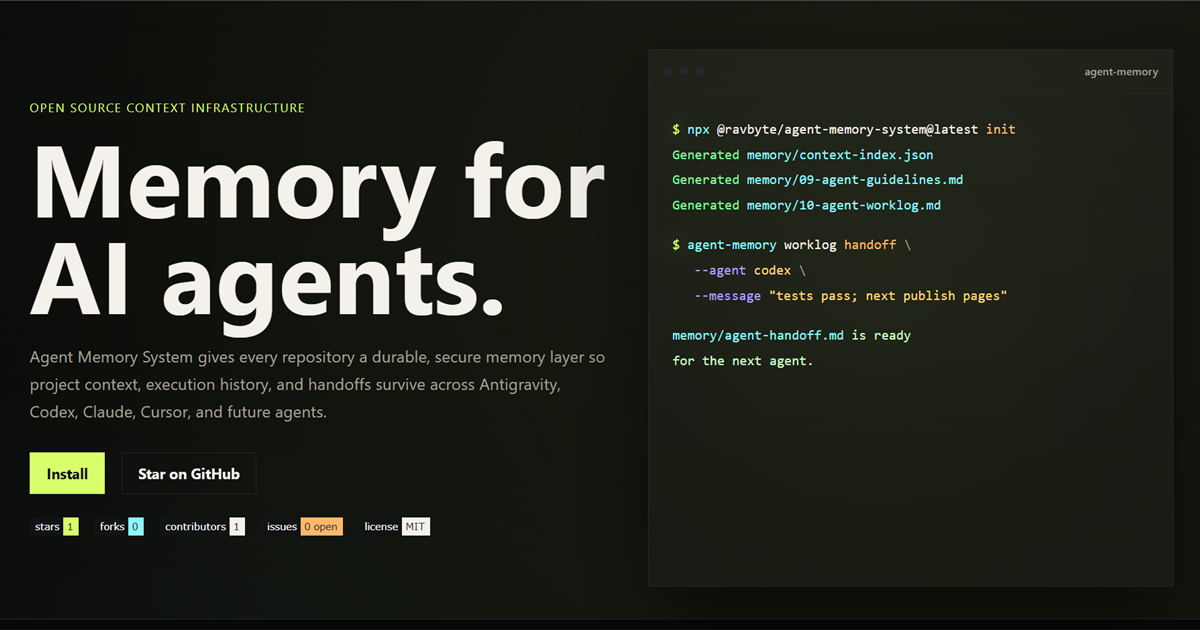
Task: Open the license MIT badge
Action: pyautogui.click(x=396, y=526)
